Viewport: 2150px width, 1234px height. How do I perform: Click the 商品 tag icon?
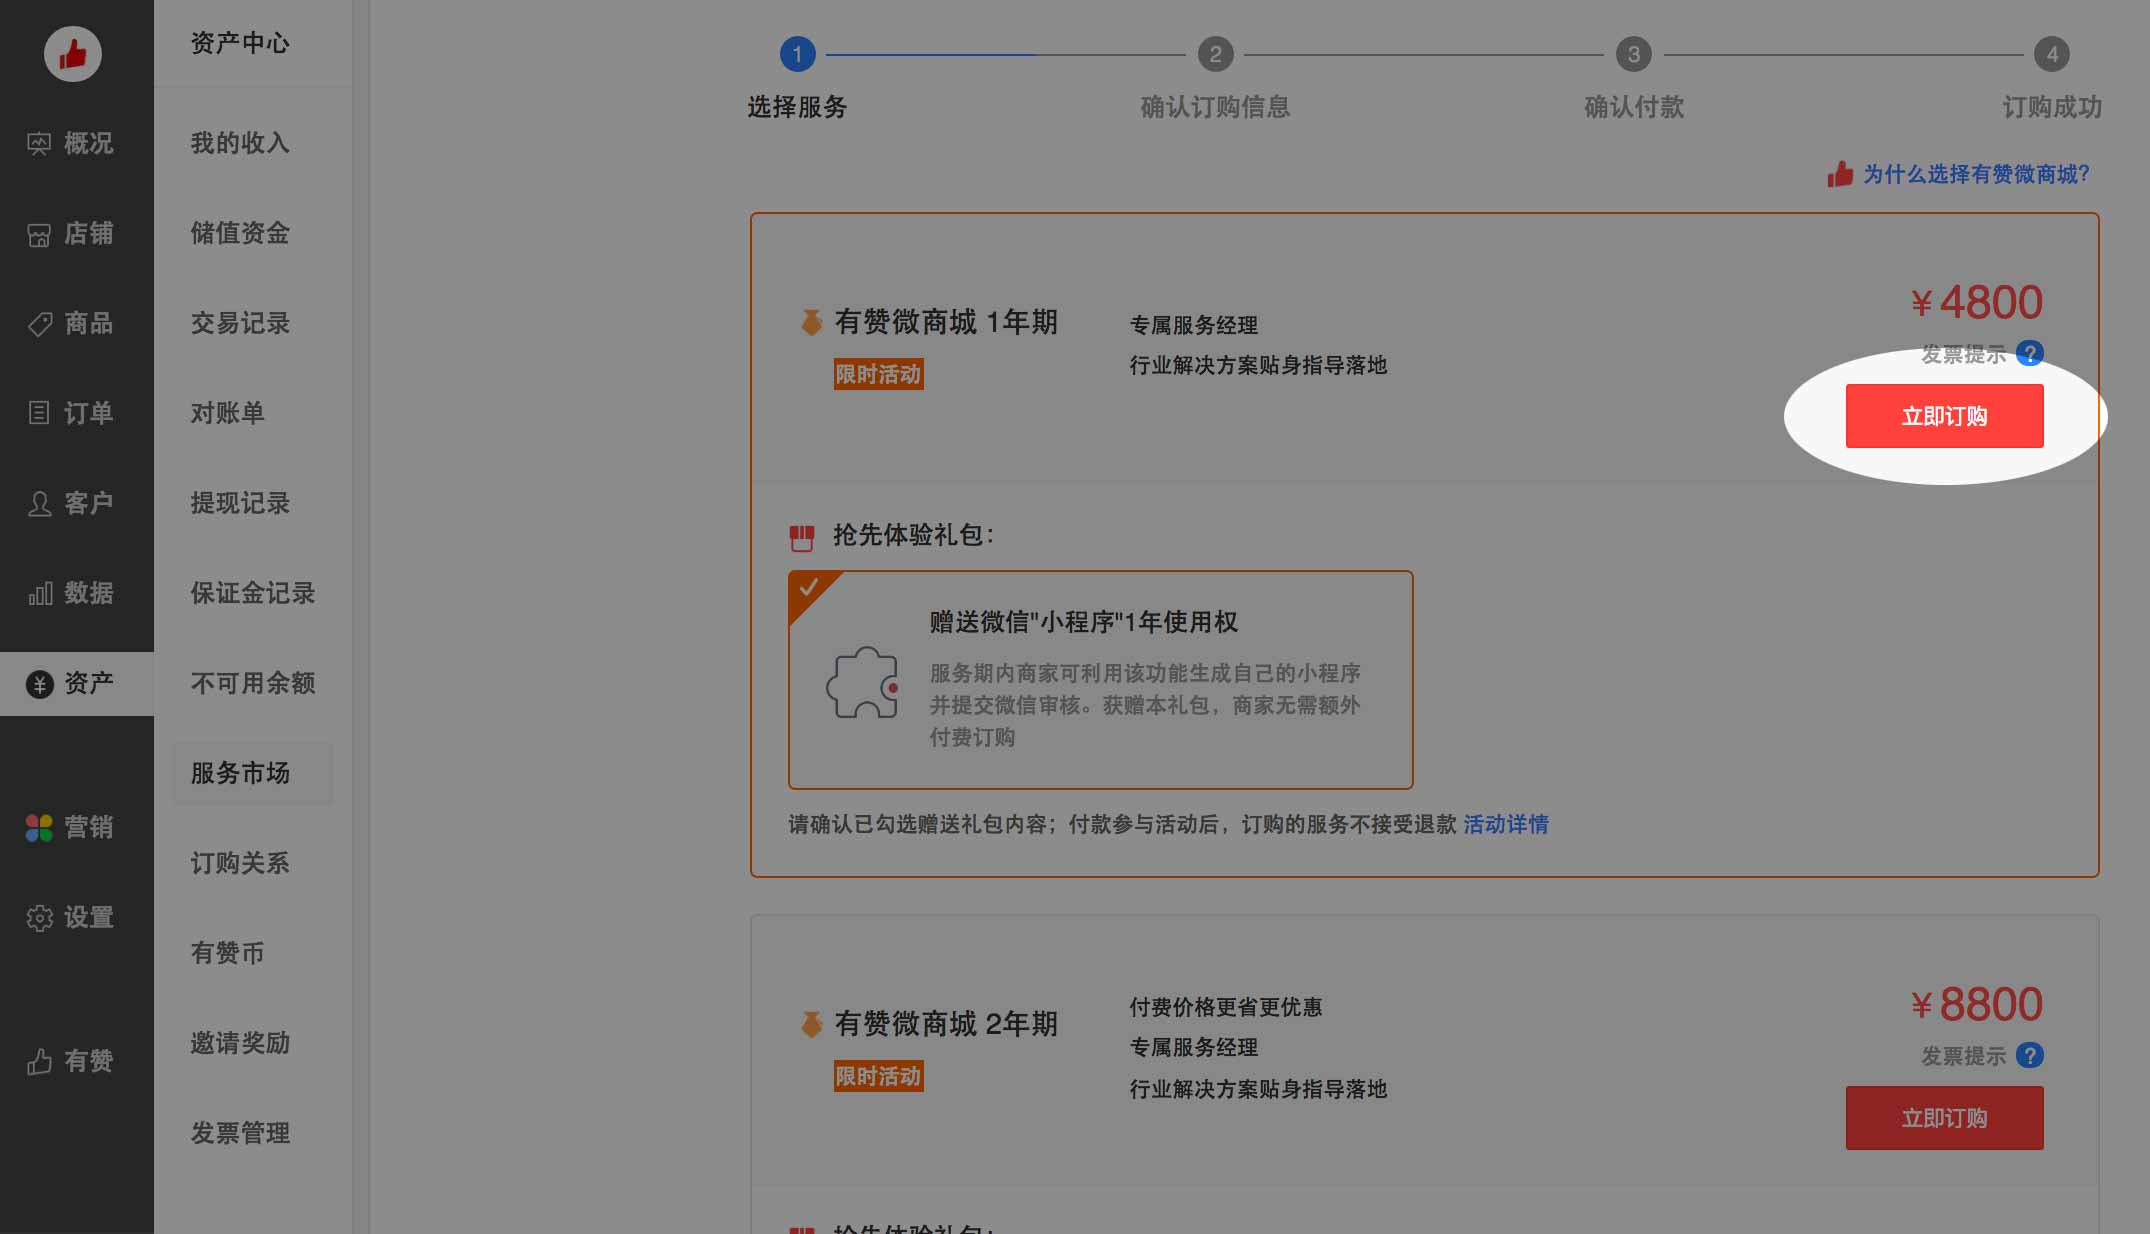pyautogui.click(x=39, y=324)
